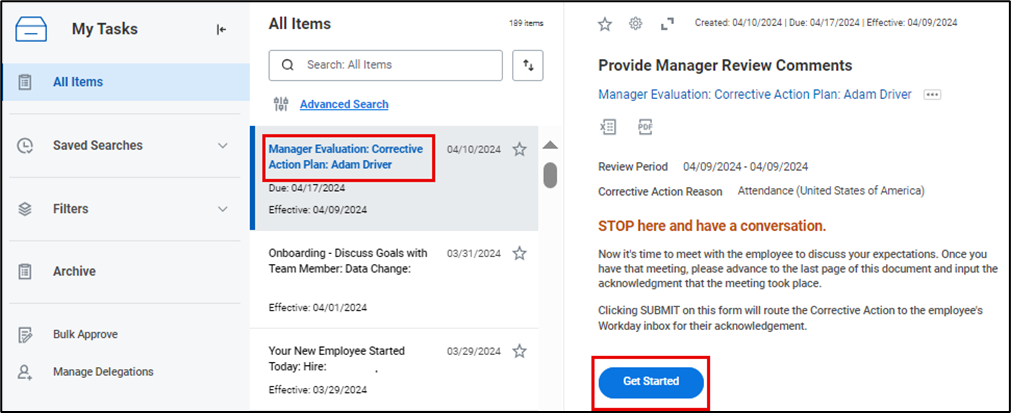The height and width of the screenshot is (413, 1011).
Task: Click the Get Started button
Action: [x=651, y=381]
